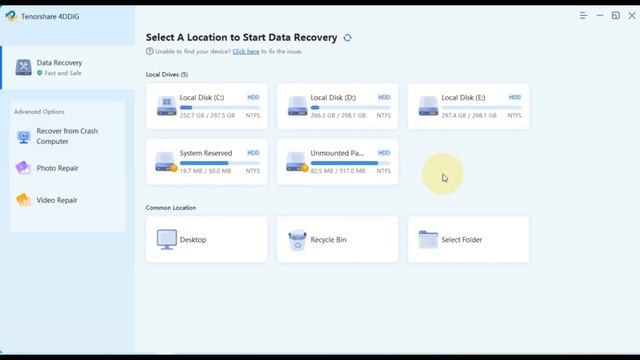640x360 pixels.
Task: Click the 'System Reserved' label
Action: (206, 153)
